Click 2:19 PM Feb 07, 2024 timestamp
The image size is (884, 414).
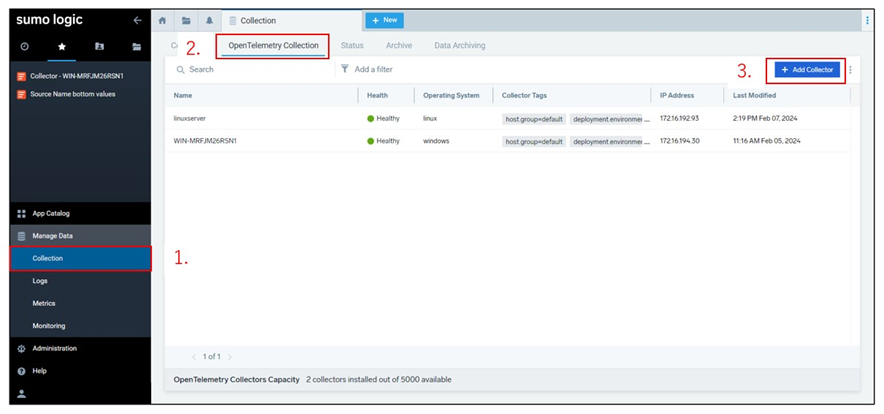coord(764,118)
